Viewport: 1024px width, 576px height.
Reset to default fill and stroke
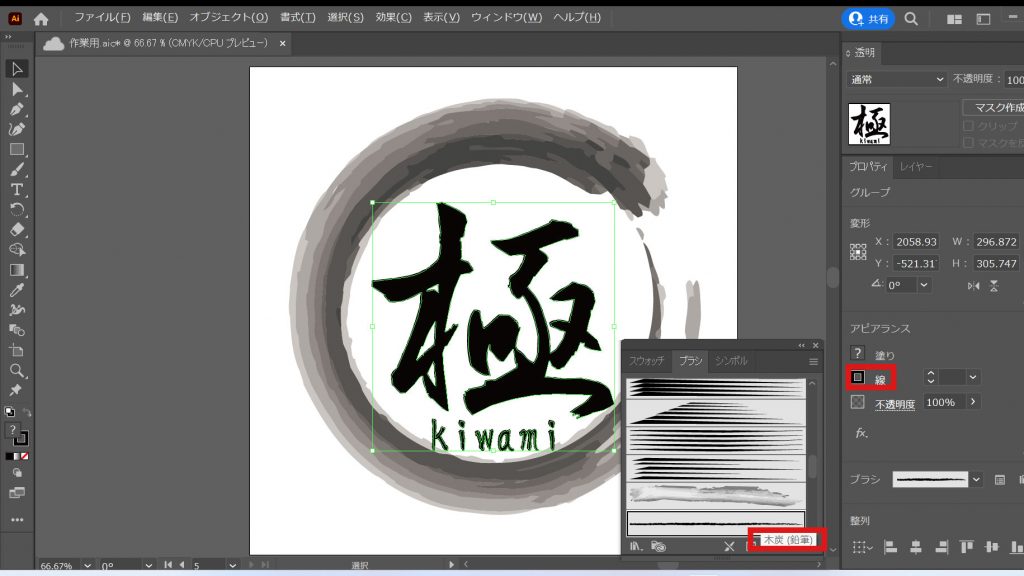(9, 412)
